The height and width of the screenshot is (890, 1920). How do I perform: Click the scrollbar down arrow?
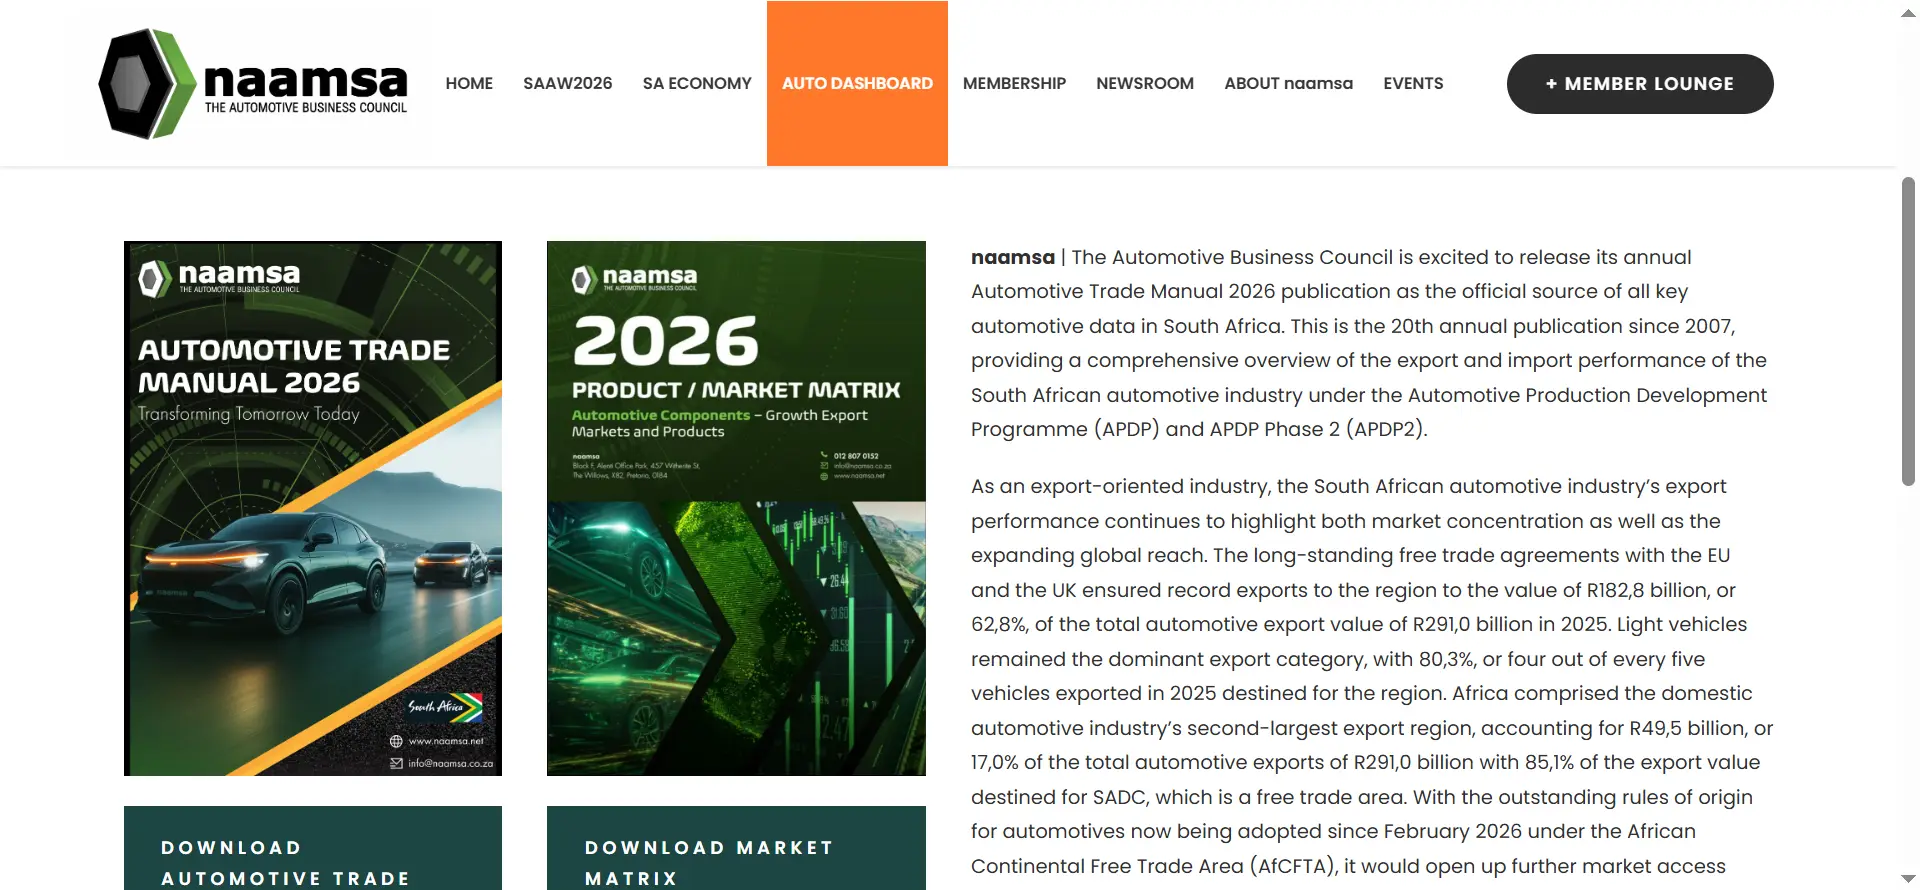coord(1908,878)
